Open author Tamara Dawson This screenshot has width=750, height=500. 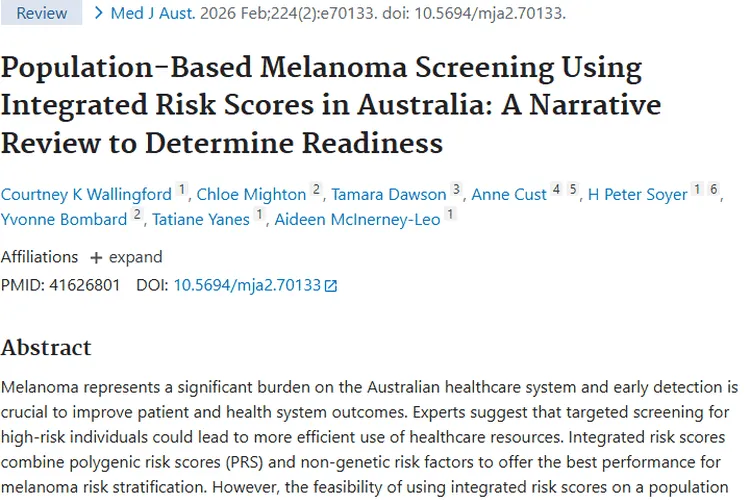[388, 194]
